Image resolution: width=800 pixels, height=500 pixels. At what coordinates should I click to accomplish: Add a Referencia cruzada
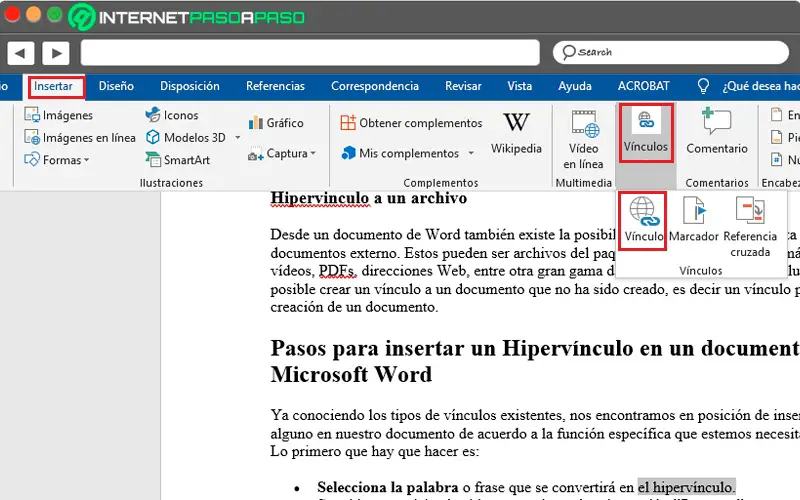(x=749, y=224)
